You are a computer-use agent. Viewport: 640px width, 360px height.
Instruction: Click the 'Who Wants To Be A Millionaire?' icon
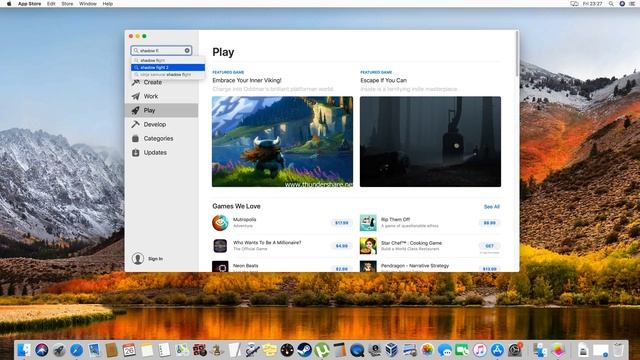pyautogui.click(x=220, y=246)
